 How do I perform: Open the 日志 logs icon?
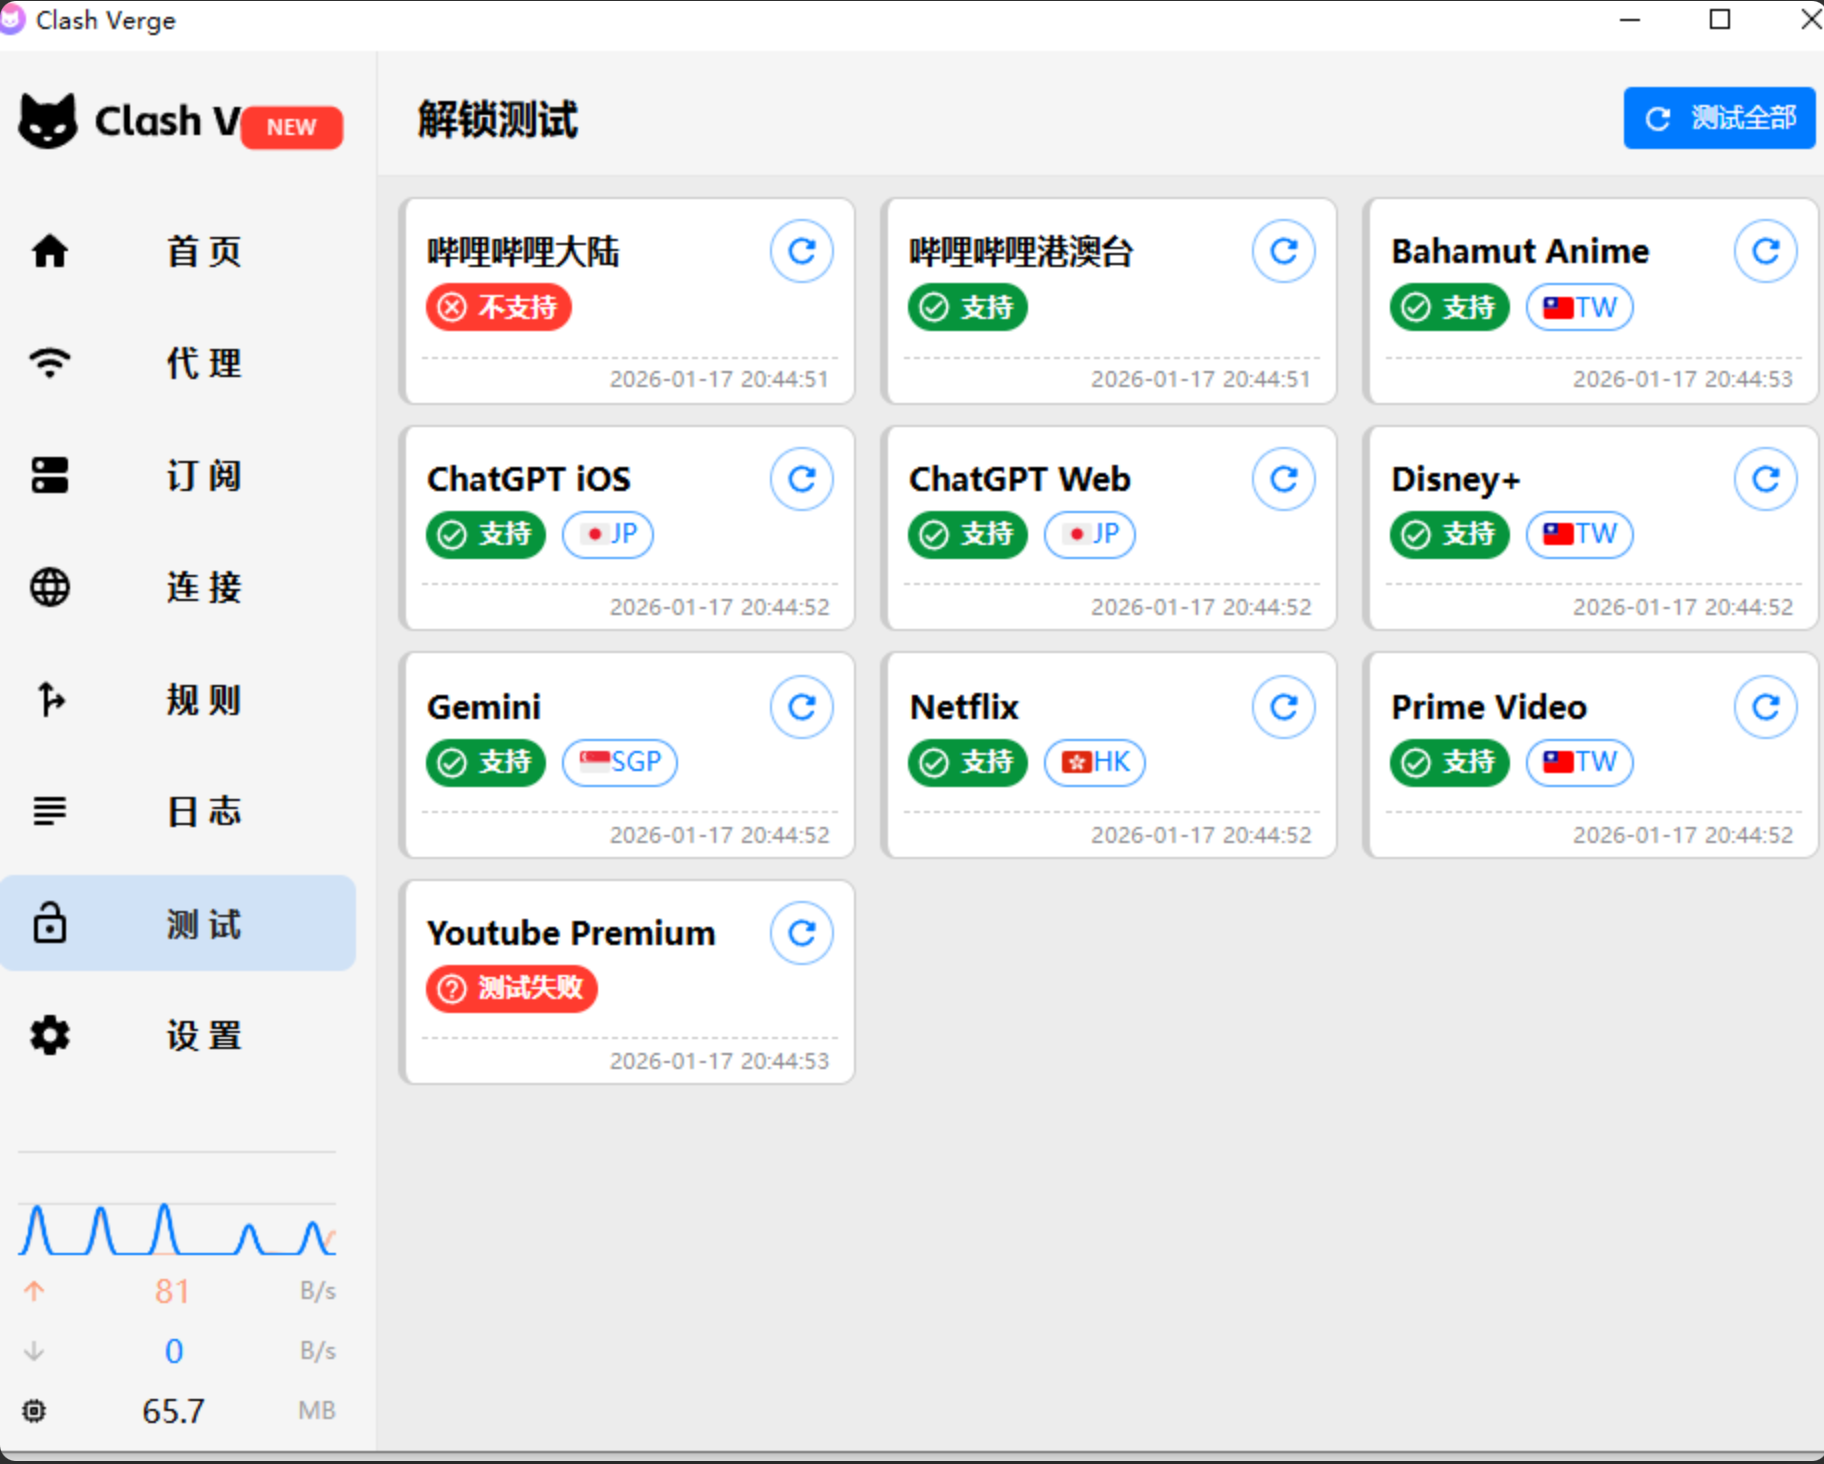point(49,811)
